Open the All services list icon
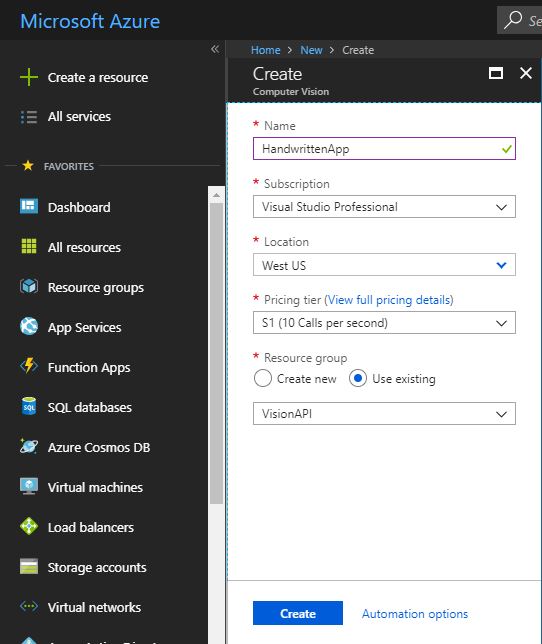This screenshot has width=542, height=644. (x=29, y=117)
